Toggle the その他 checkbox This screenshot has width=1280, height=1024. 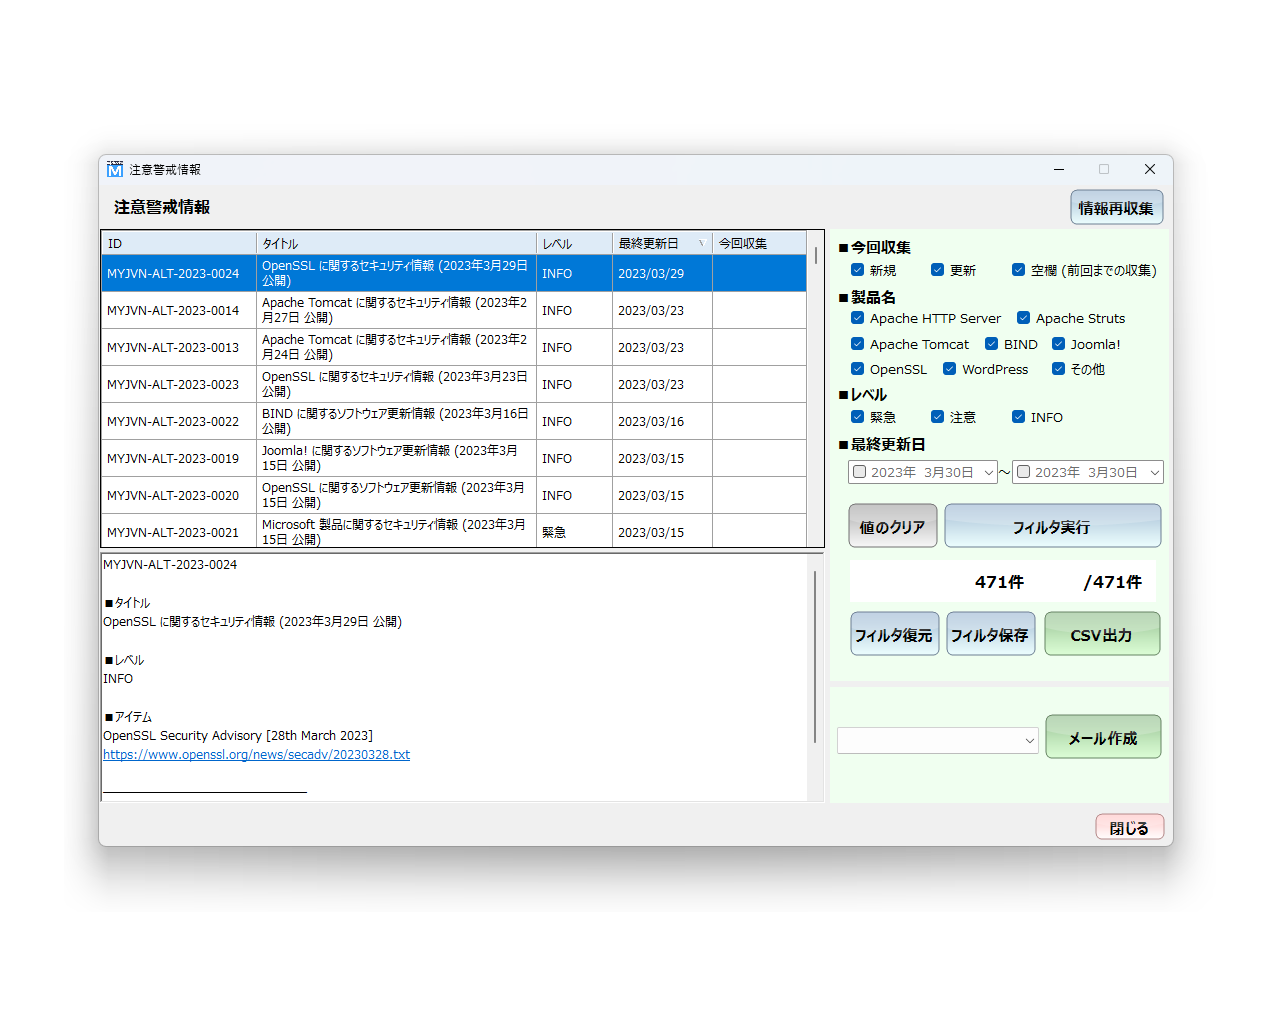click(1058, 369)
